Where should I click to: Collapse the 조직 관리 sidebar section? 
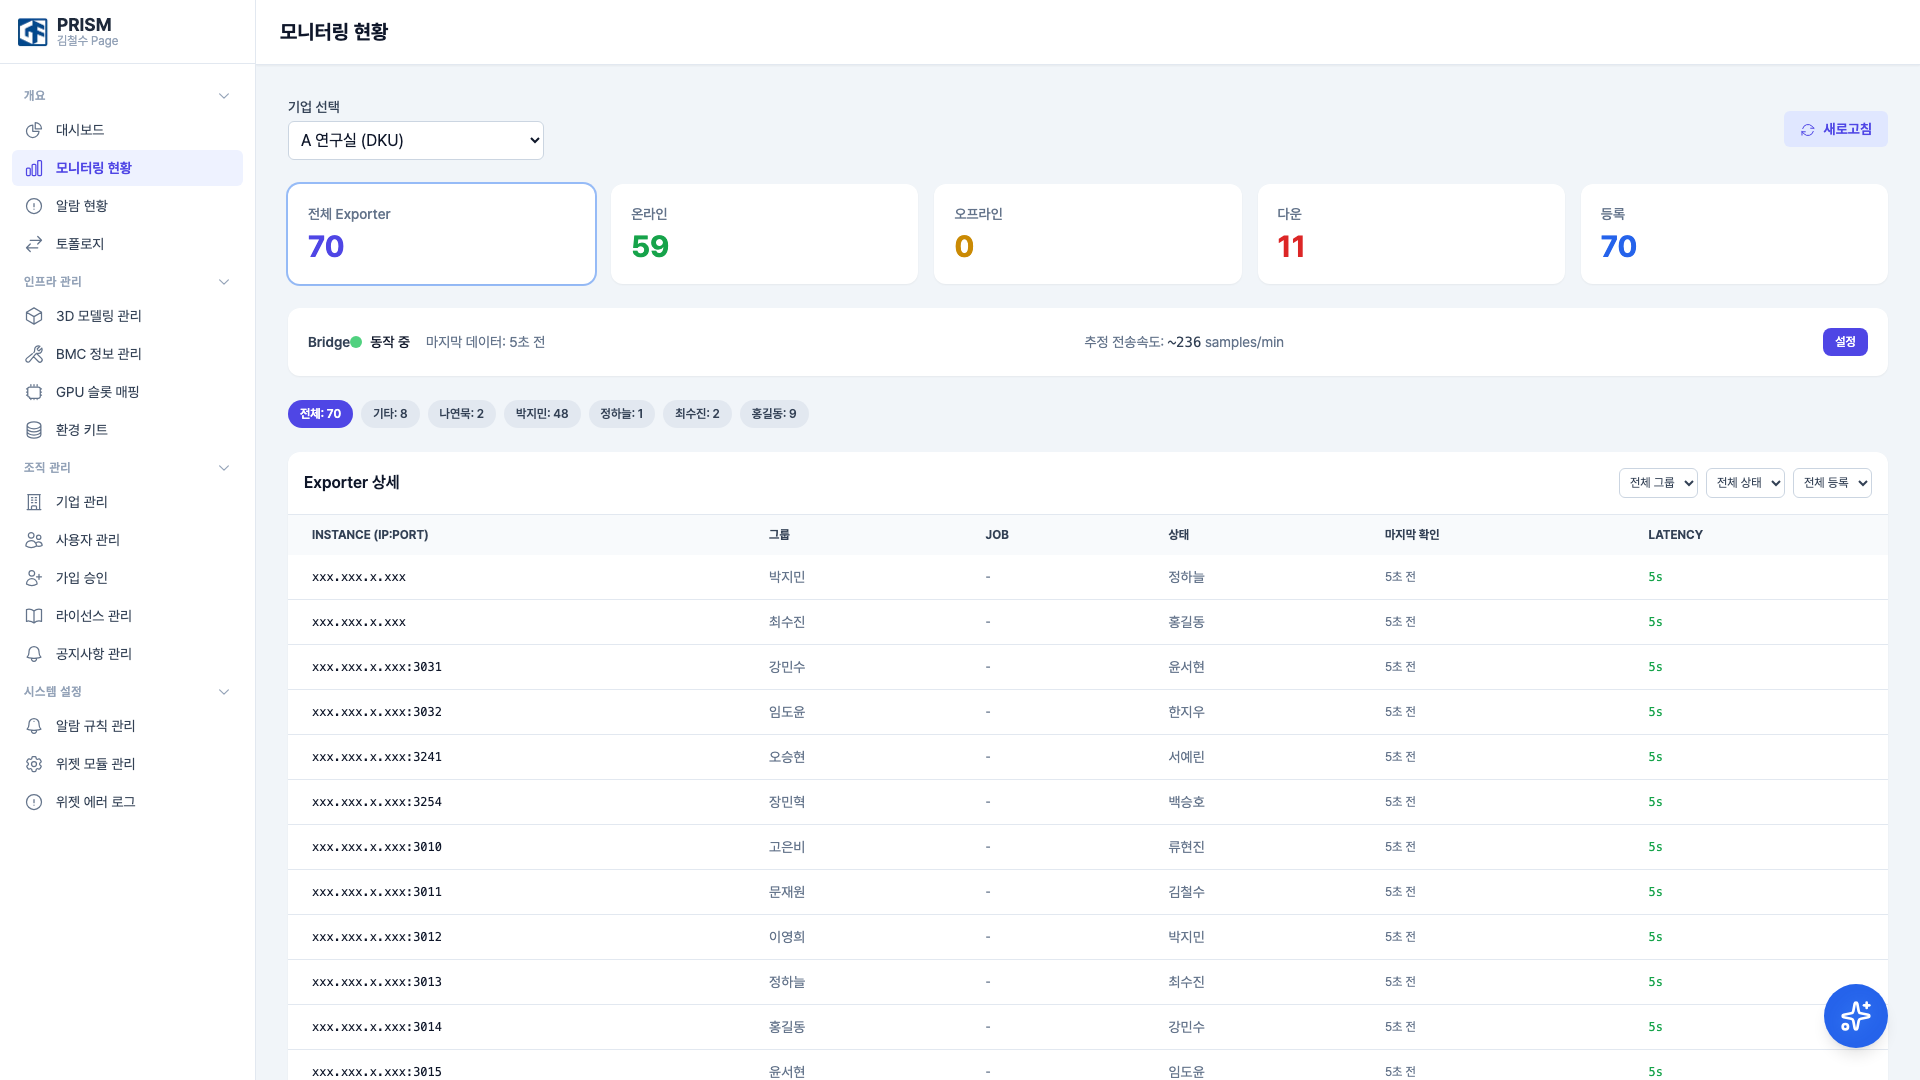pyautogui.click(x=224, y=468)
